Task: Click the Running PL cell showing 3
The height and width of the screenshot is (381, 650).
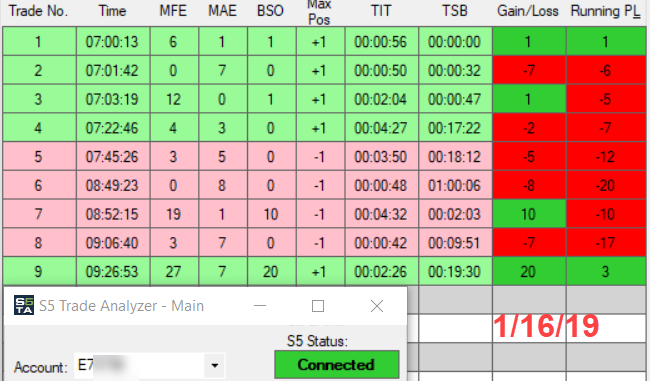Action: point(606,272)
